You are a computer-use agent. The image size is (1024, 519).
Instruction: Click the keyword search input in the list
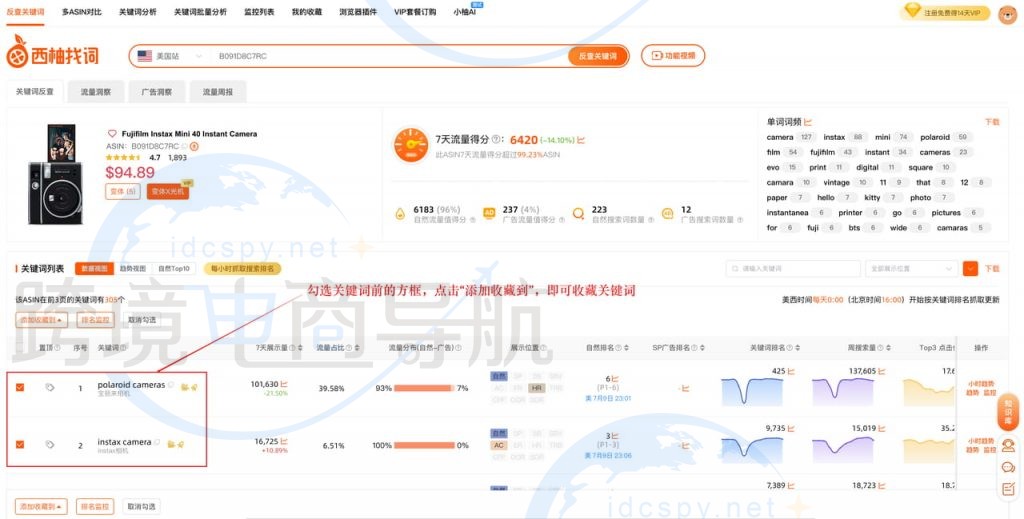point(793,268)
